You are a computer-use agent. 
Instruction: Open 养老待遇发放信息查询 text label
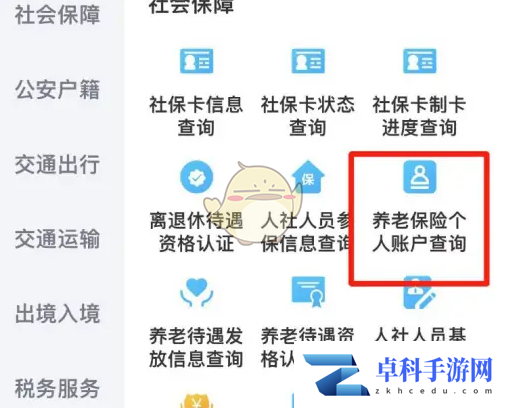click(196, 347)
